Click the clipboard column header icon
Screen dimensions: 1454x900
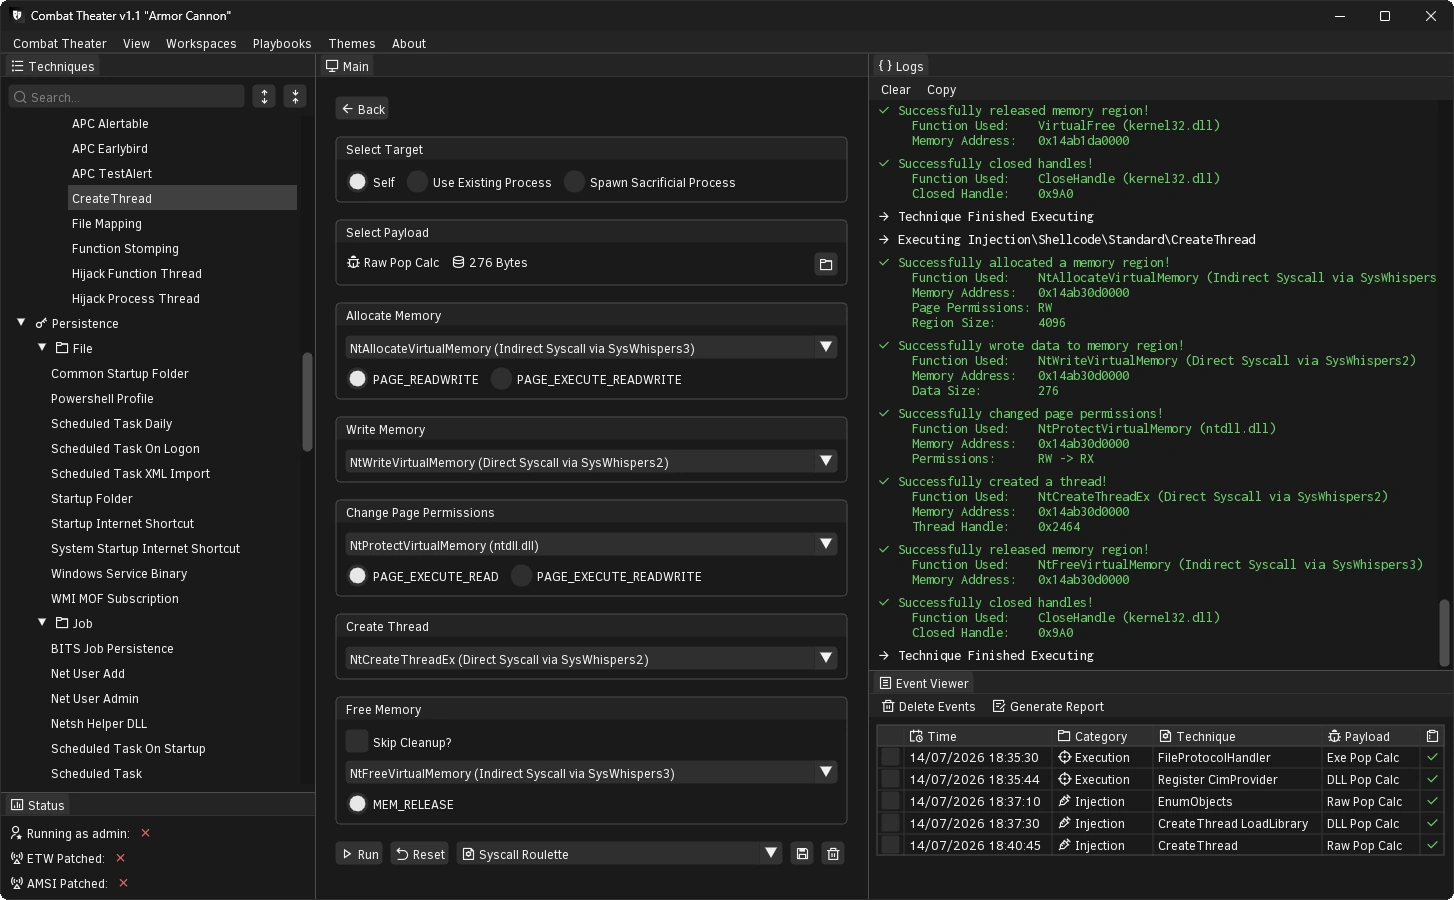pyautogui.click(x=1432, y=736)
